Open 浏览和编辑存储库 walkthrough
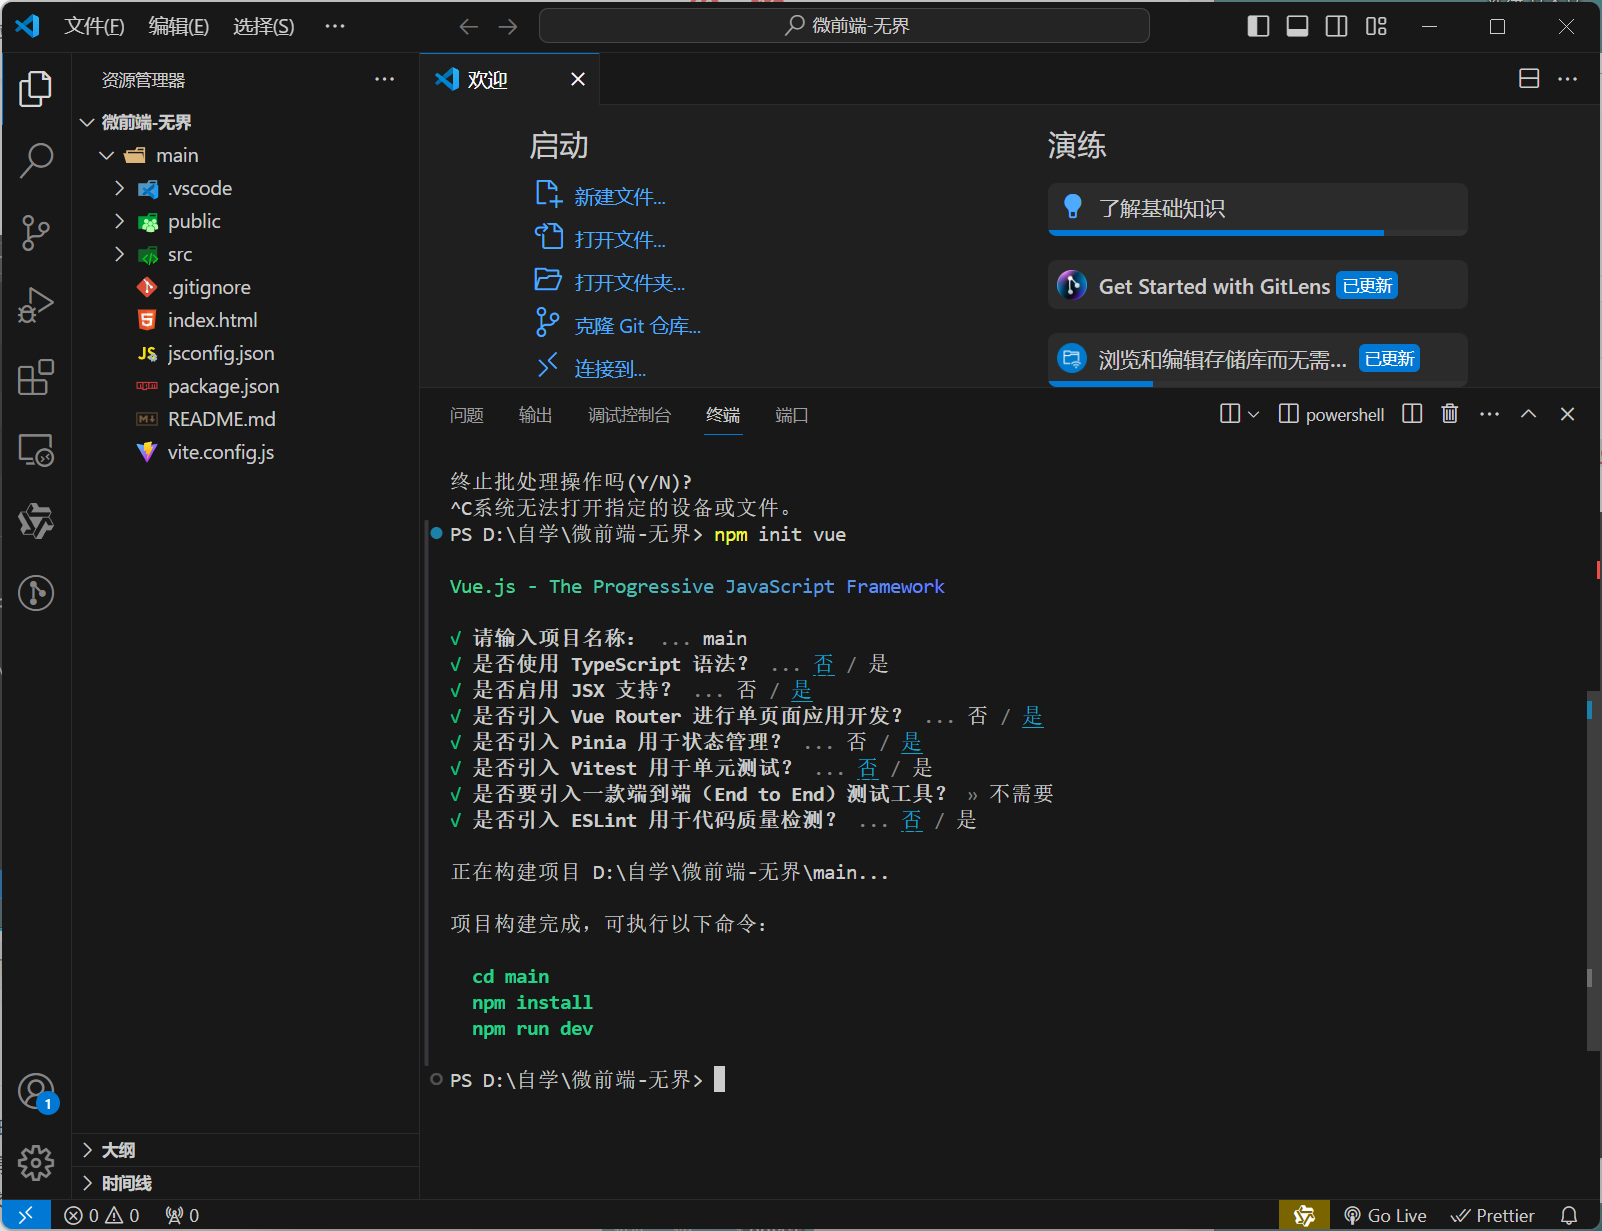The width and height of the screenshot is (1602, 1231). [x=1258, y=360]
